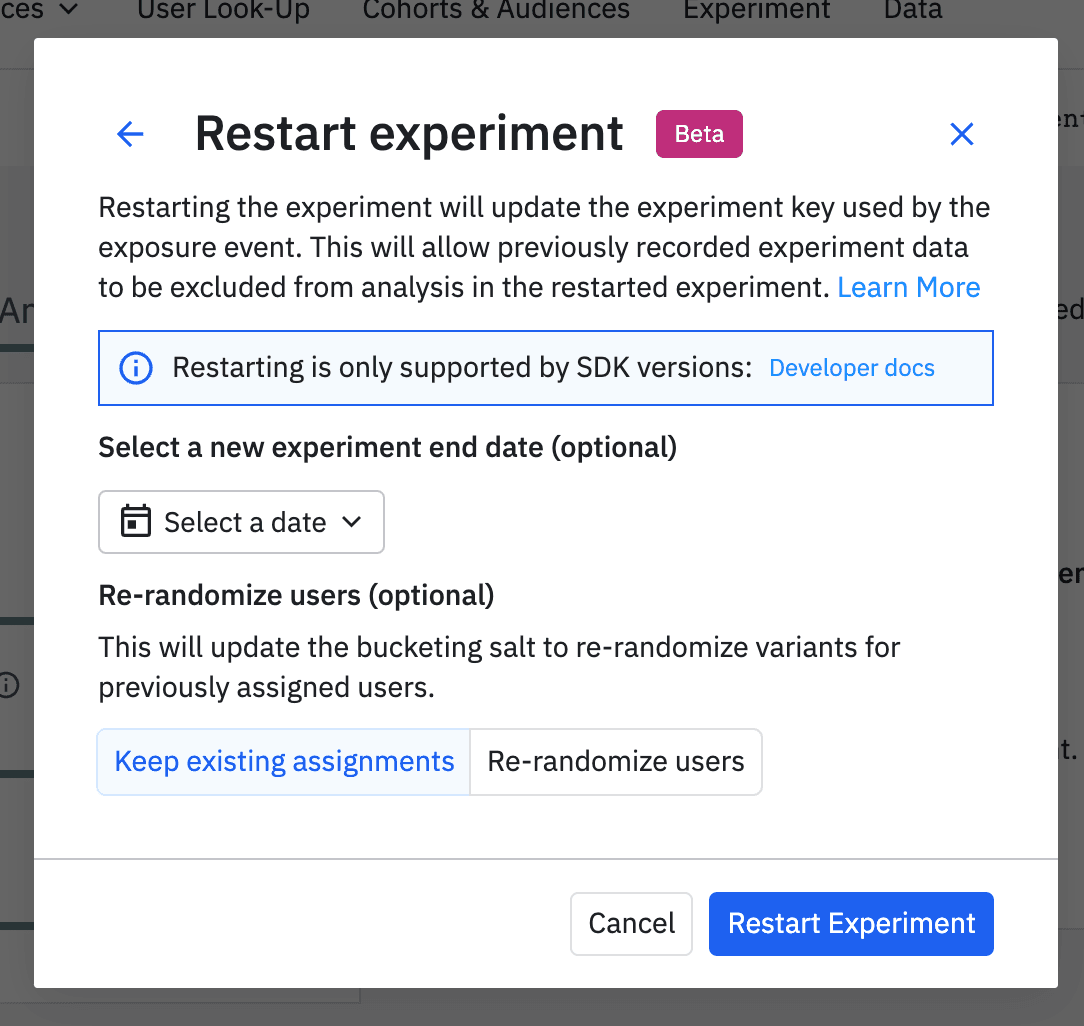
Task: Click the info icon in the SDK versions banner
Action: 136,367
